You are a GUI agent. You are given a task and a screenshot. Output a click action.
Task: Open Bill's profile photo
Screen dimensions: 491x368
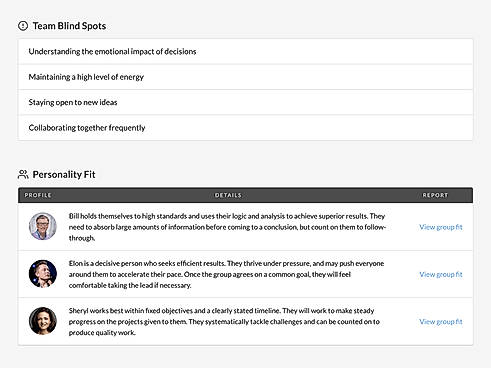(x=43, y=226)
